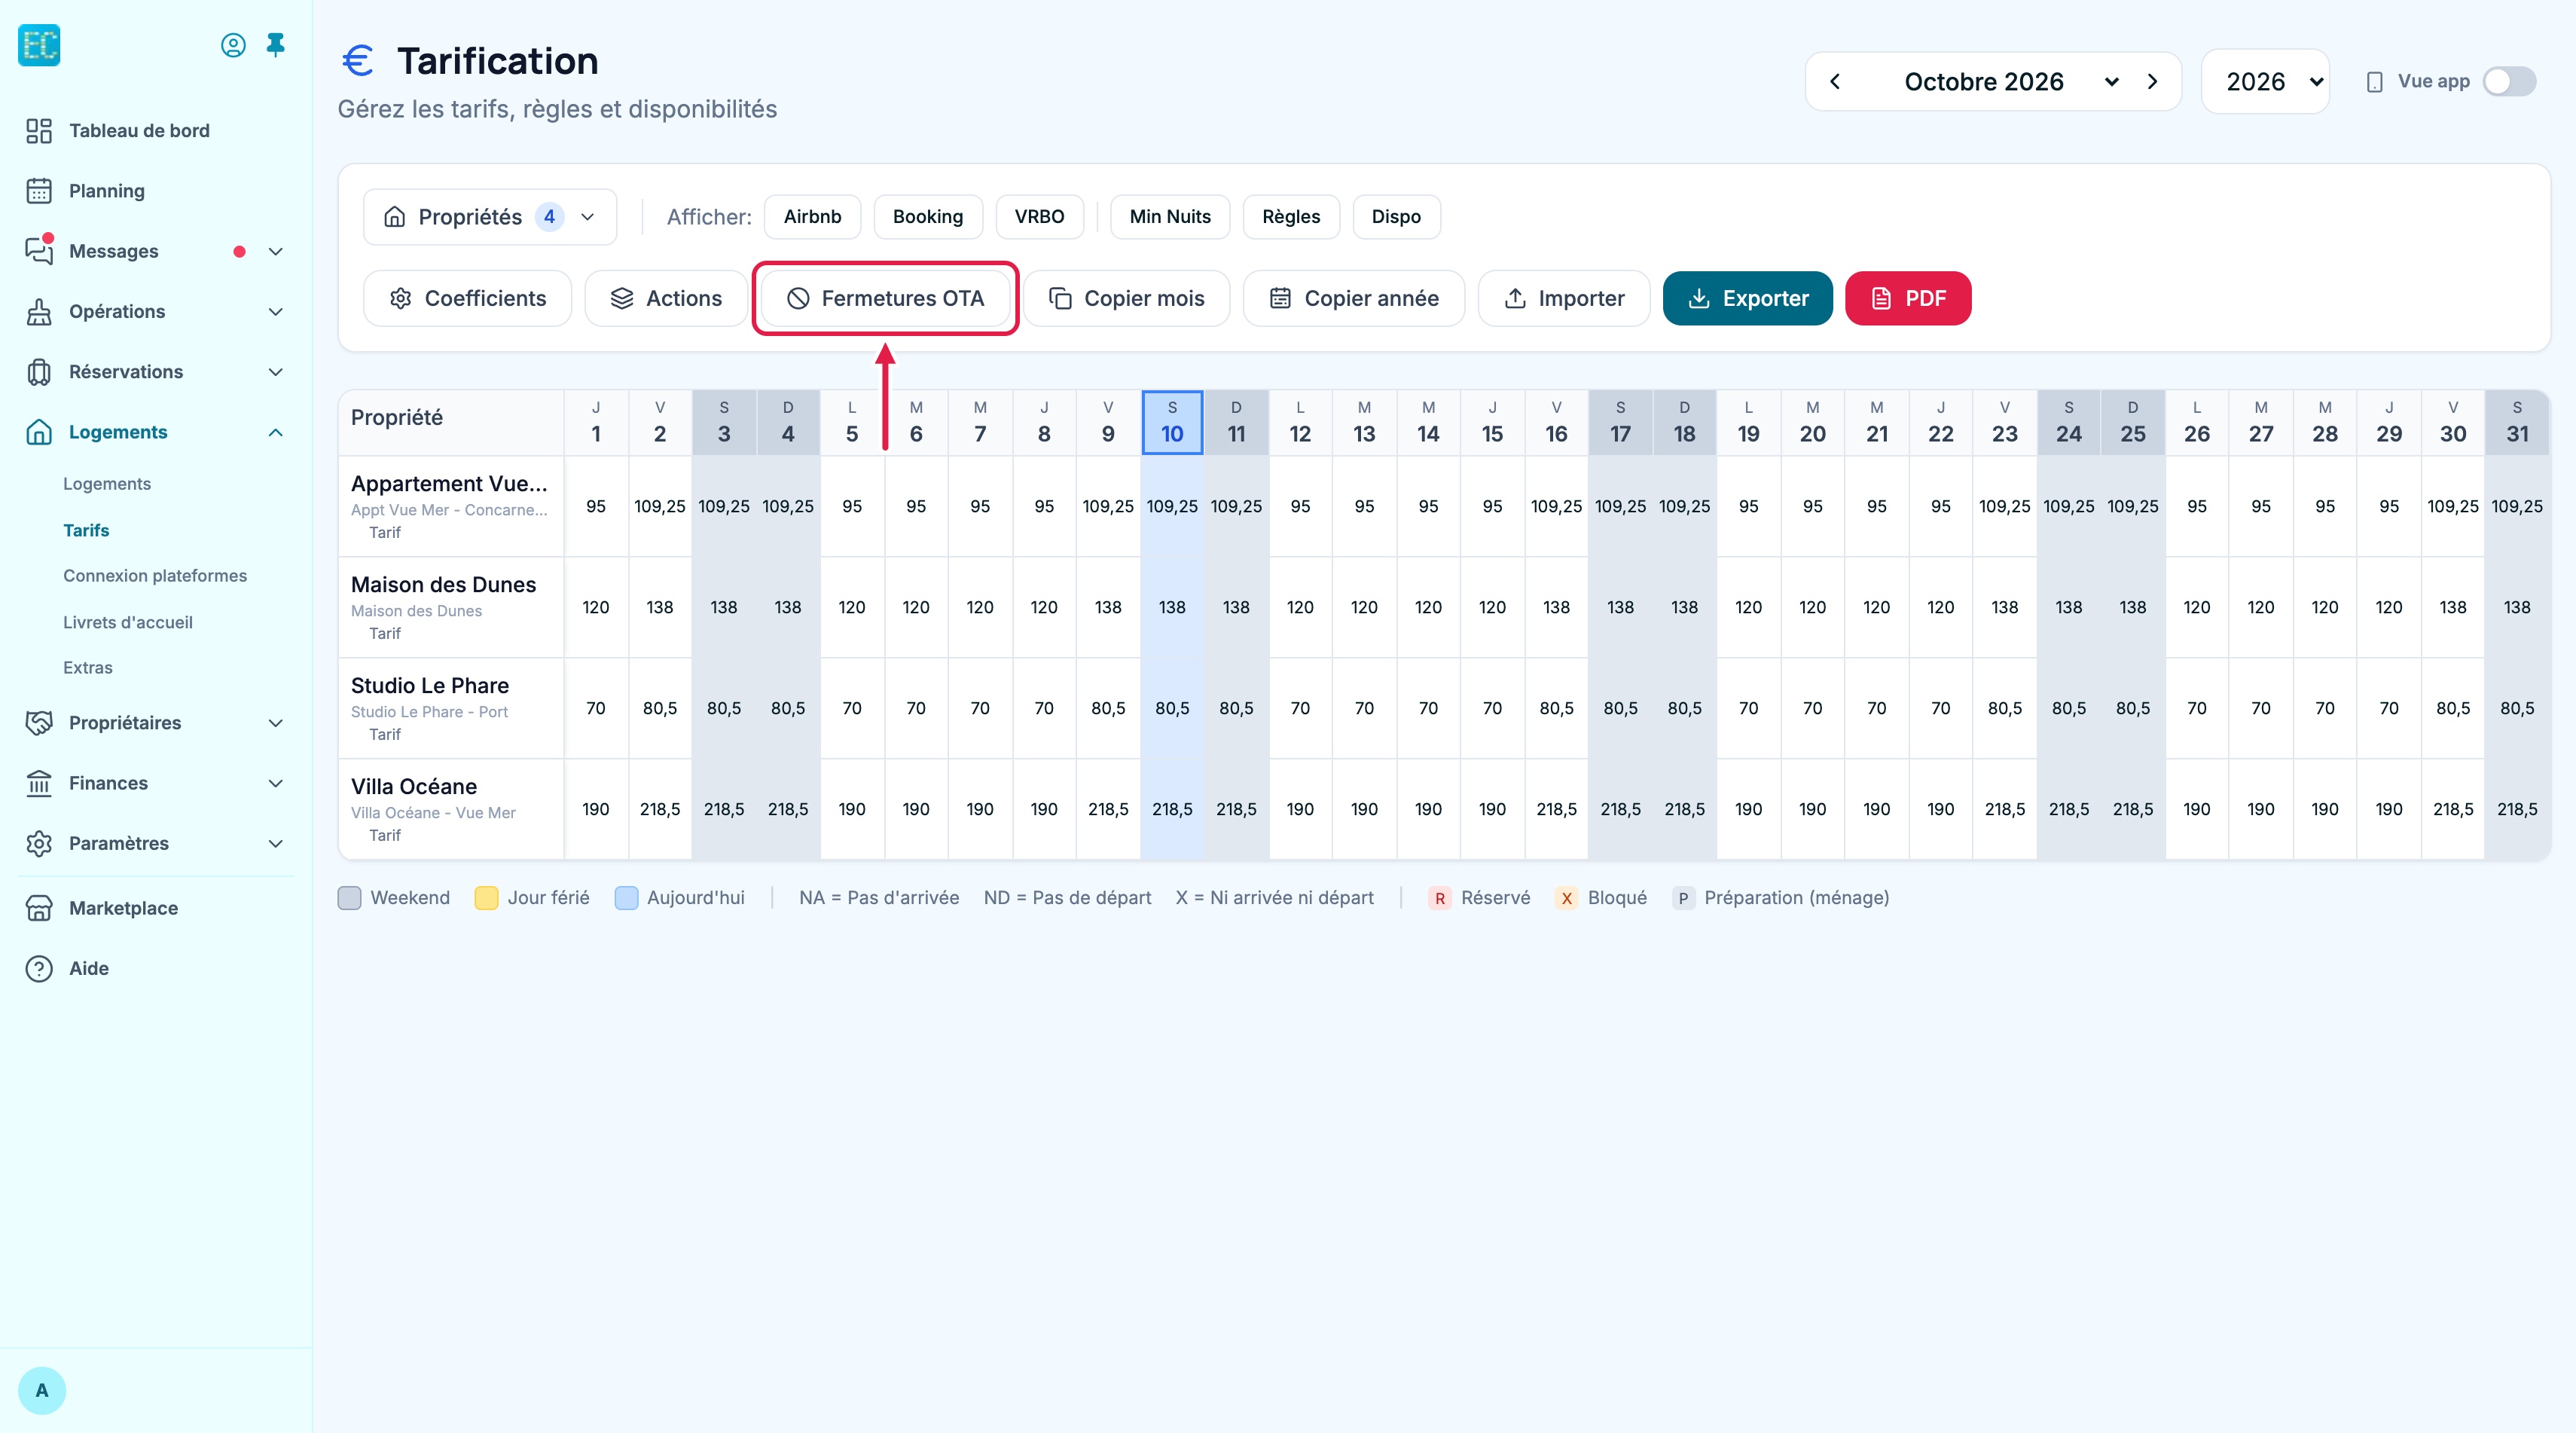
Task: Click Villa Océane rate for day 1
Action: pyautogui.click(x=596, y=809)
